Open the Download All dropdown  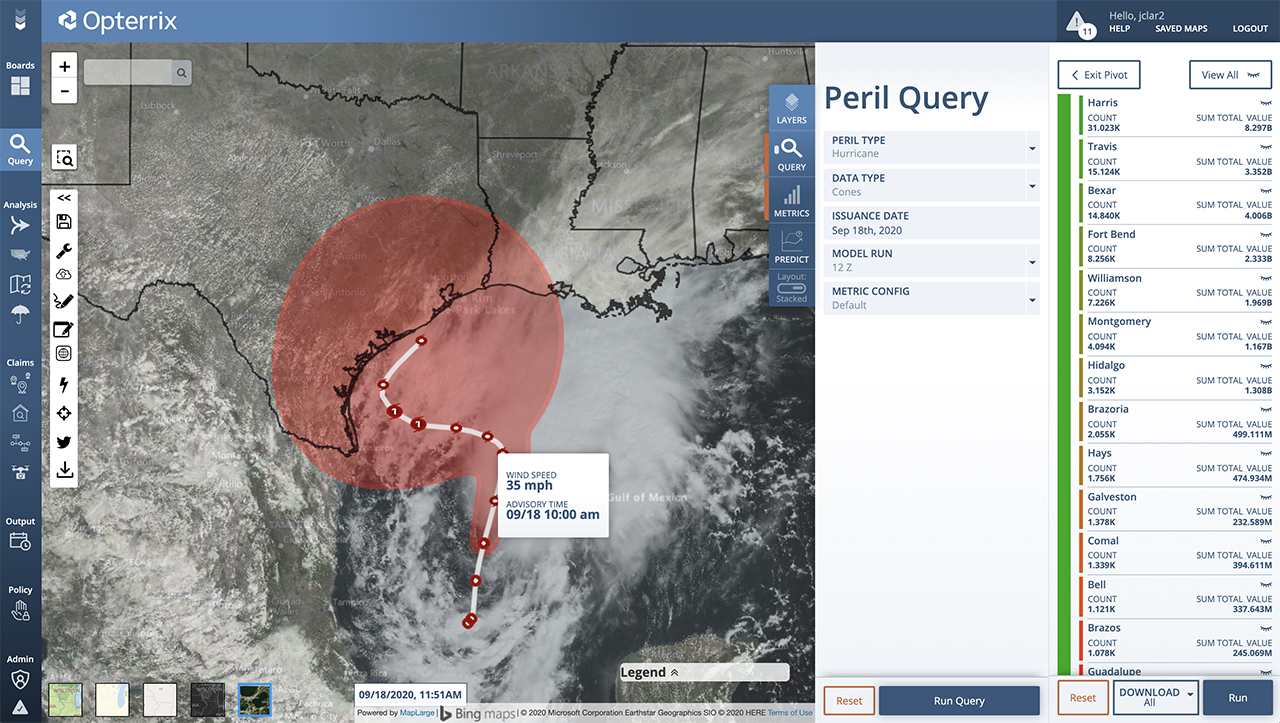[x=1155, y=697]
